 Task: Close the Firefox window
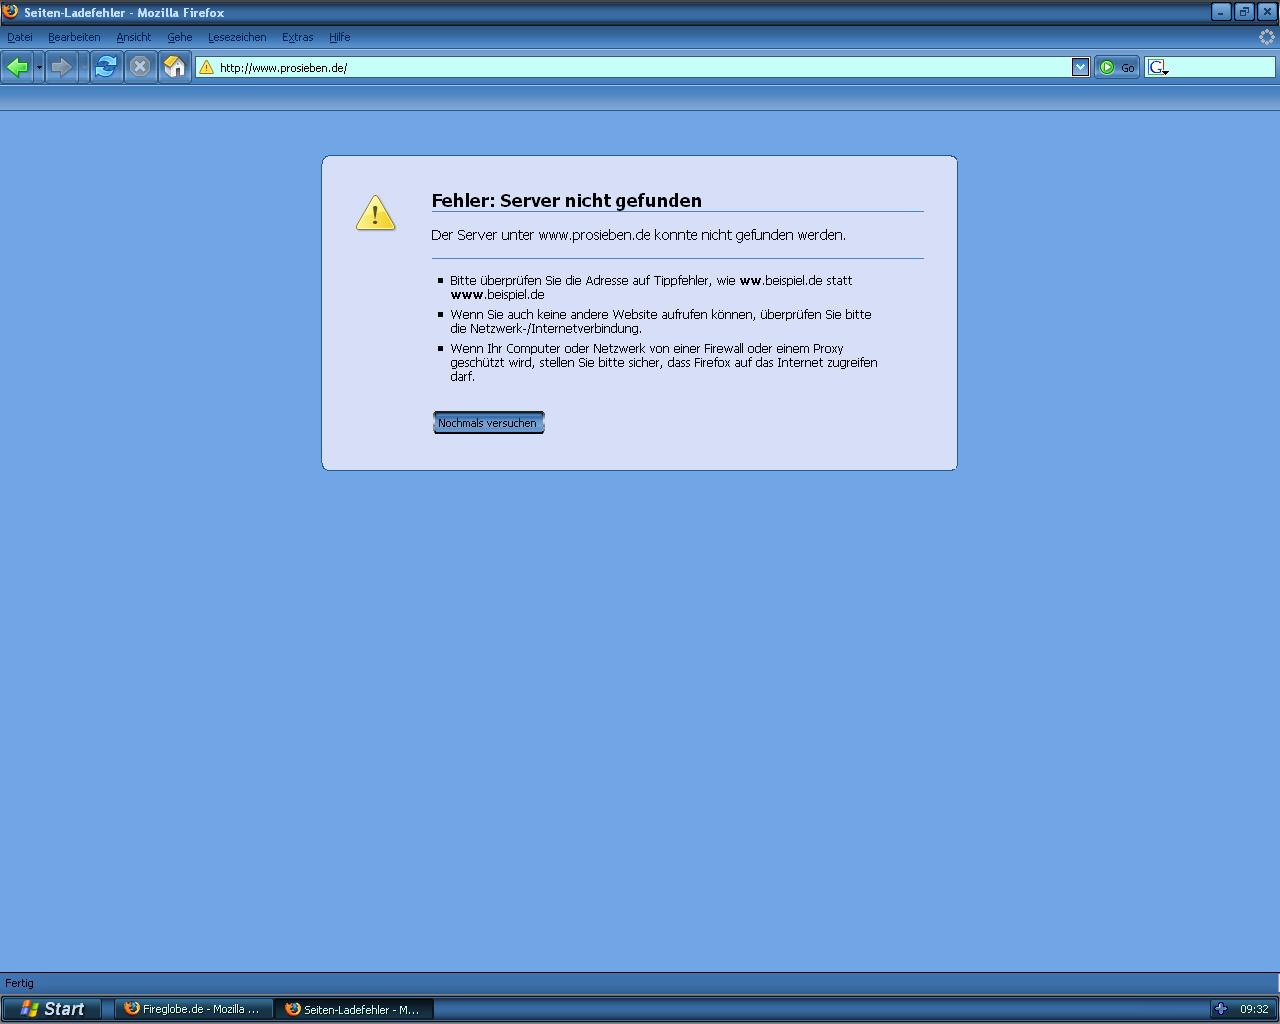tap(1267, 12)
